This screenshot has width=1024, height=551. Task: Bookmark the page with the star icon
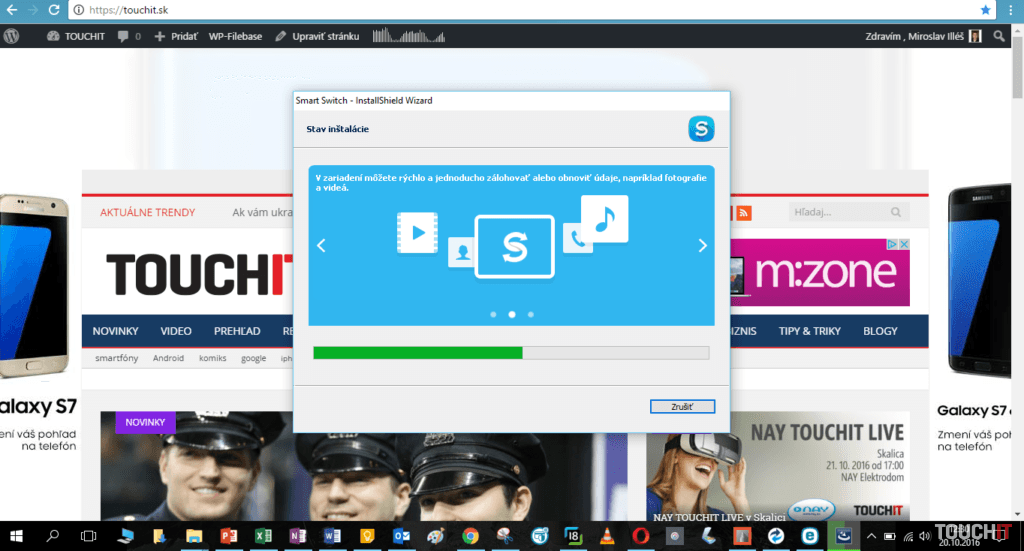986,10
